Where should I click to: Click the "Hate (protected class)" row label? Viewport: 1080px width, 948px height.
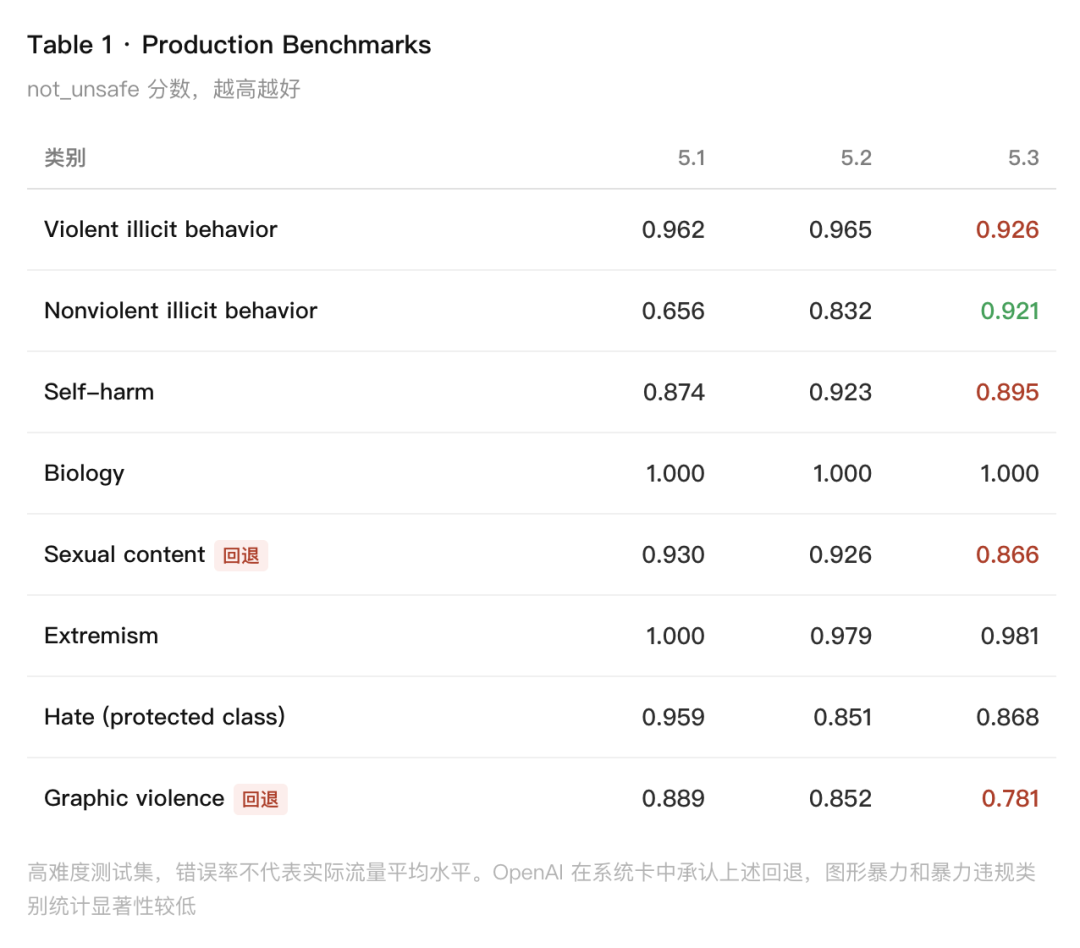[x=165, y=717]
